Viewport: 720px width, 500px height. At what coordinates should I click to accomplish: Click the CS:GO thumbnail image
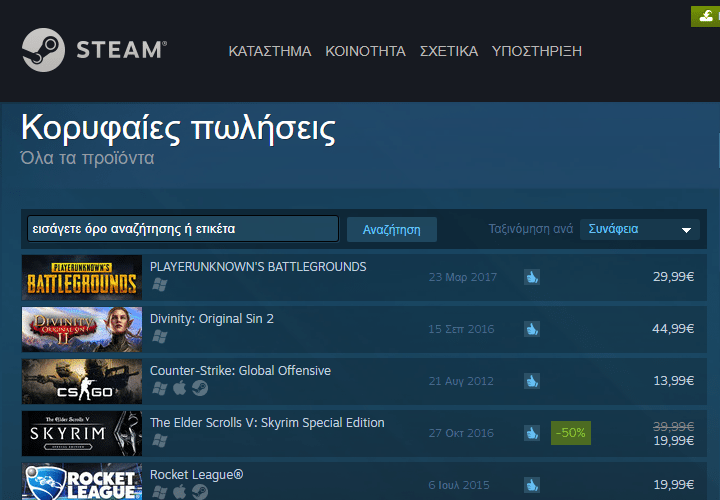[x=82, y=381]
